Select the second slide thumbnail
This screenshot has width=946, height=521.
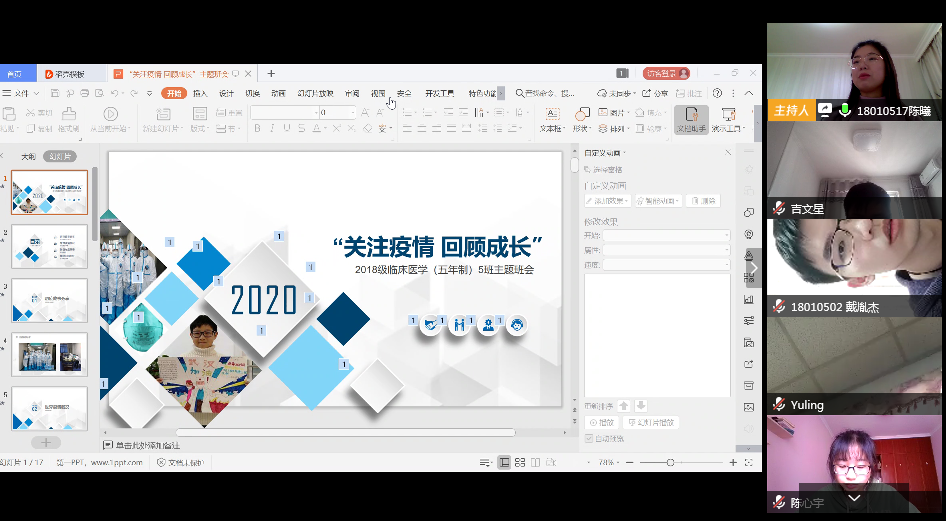click(49, 246)
